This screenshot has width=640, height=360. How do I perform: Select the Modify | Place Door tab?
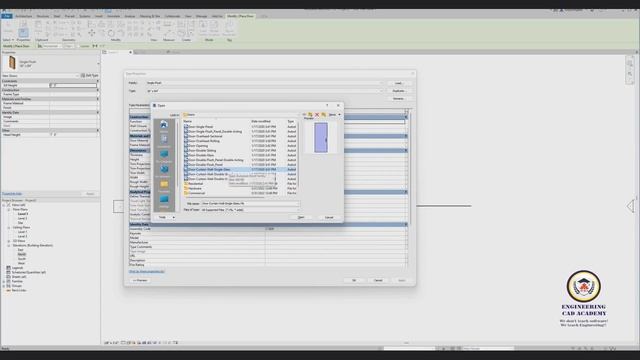click(x=240, y=16)
